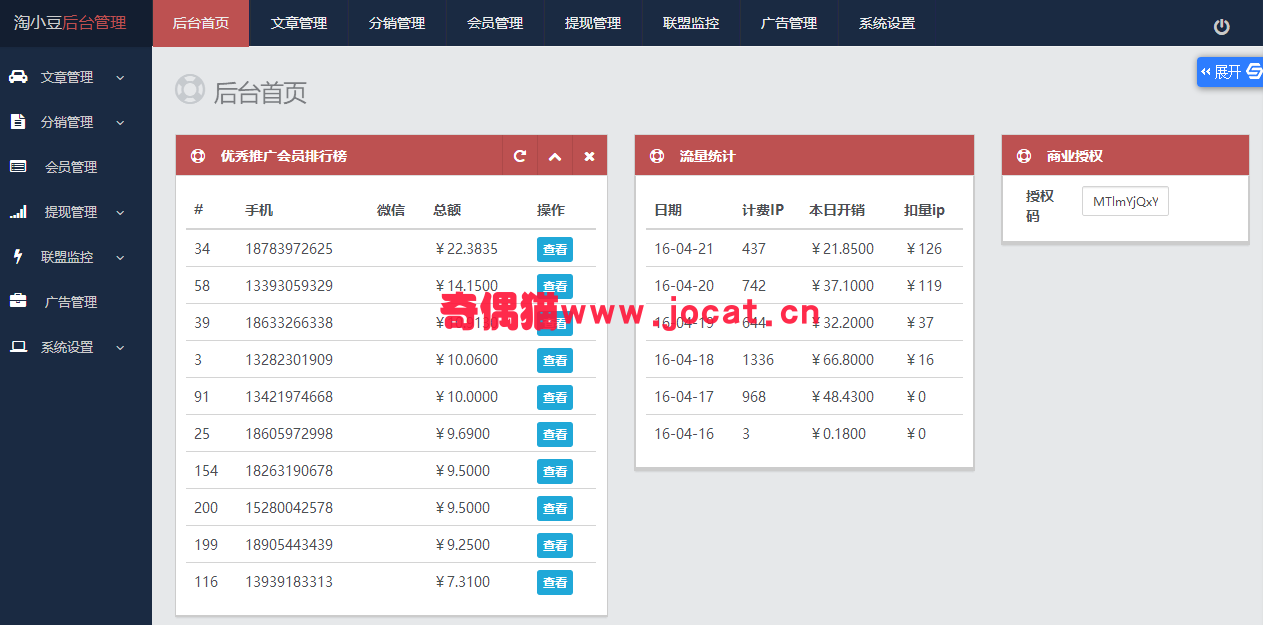The width and height of the screenshot is (1263, 625).
Task: Click the lifebuoy icon in 商业授权 header
Action: point(1024,156)
